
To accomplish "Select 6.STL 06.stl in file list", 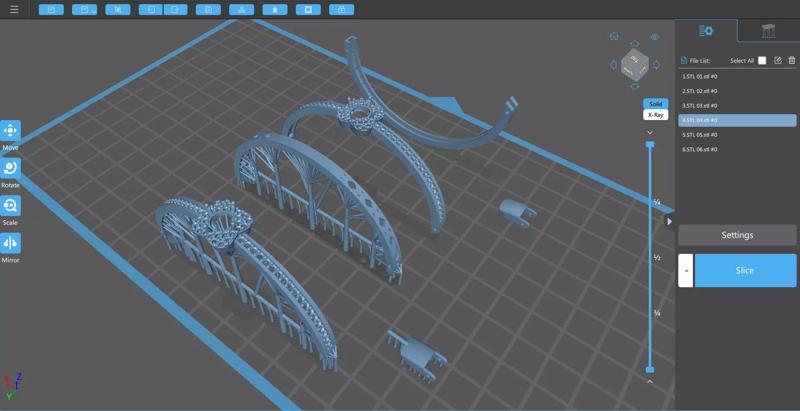I will (x=737, y=149).
